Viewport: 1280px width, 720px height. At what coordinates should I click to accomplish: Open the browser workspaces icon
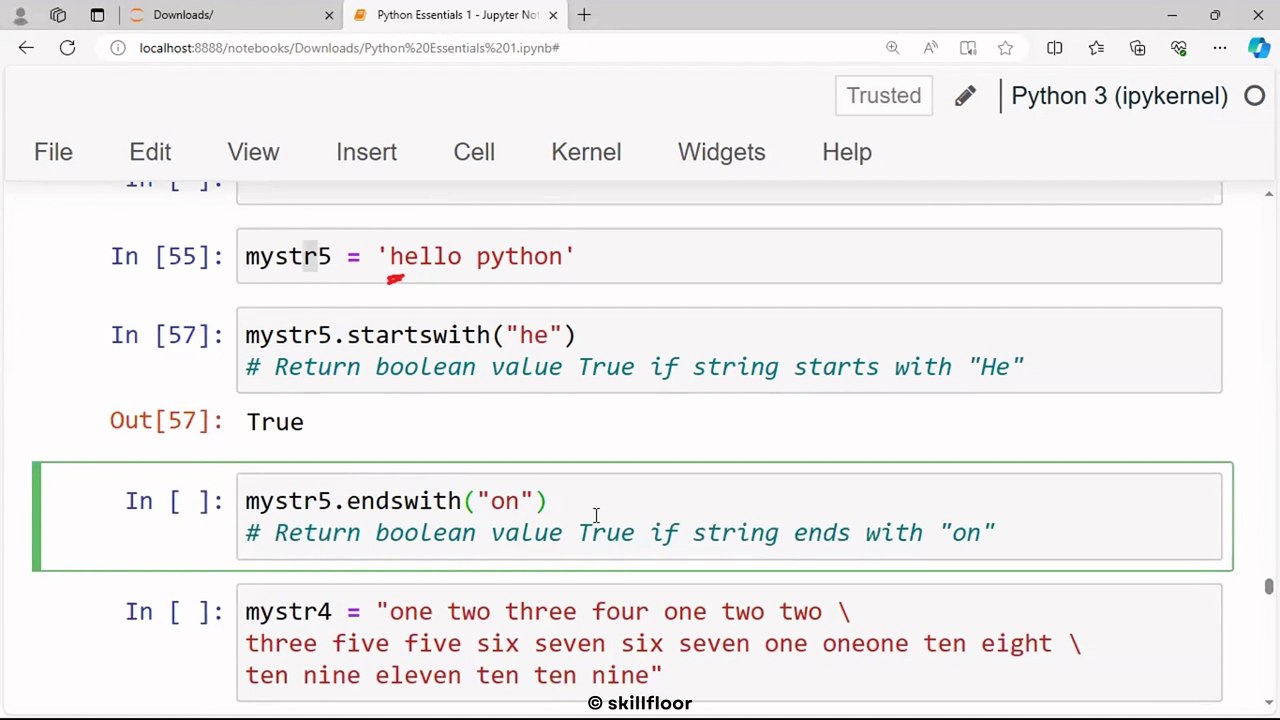pyautogui.click(x=58, y=15)
